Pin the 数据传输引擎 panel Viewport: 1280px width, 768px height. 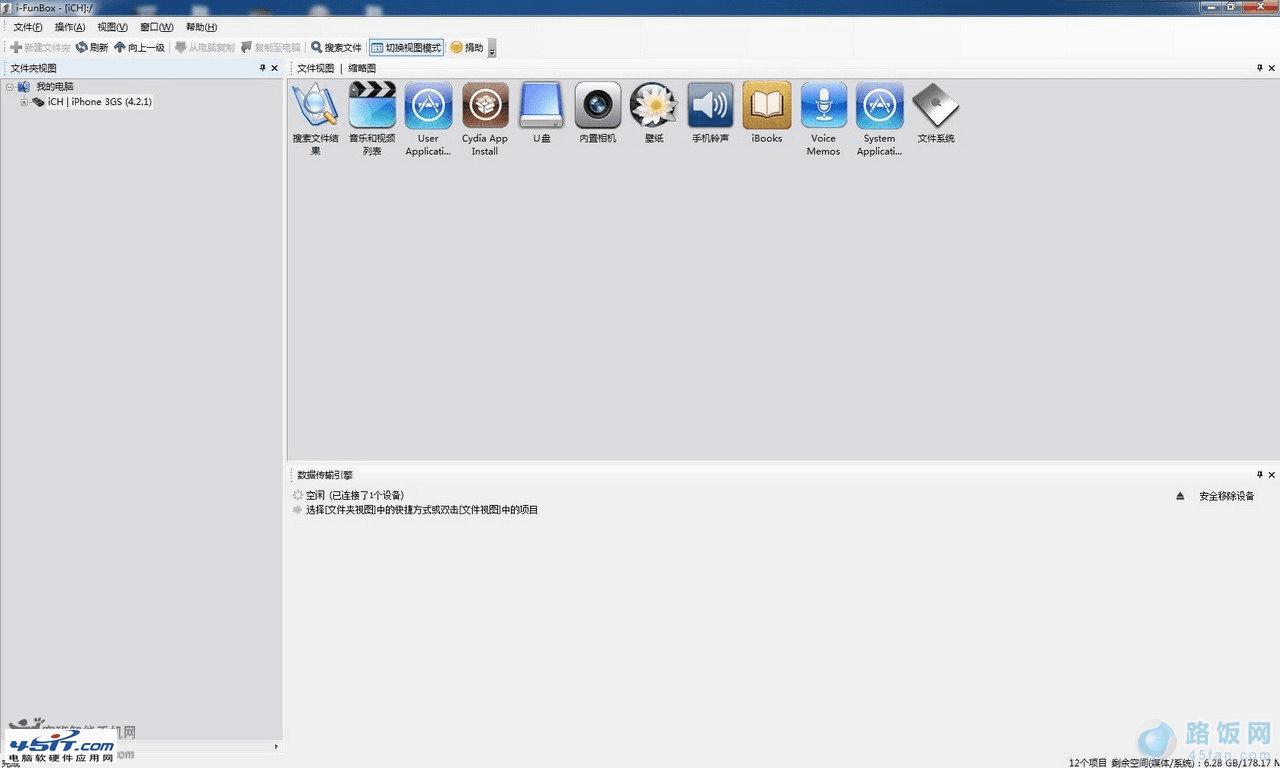click(1259, 475)
